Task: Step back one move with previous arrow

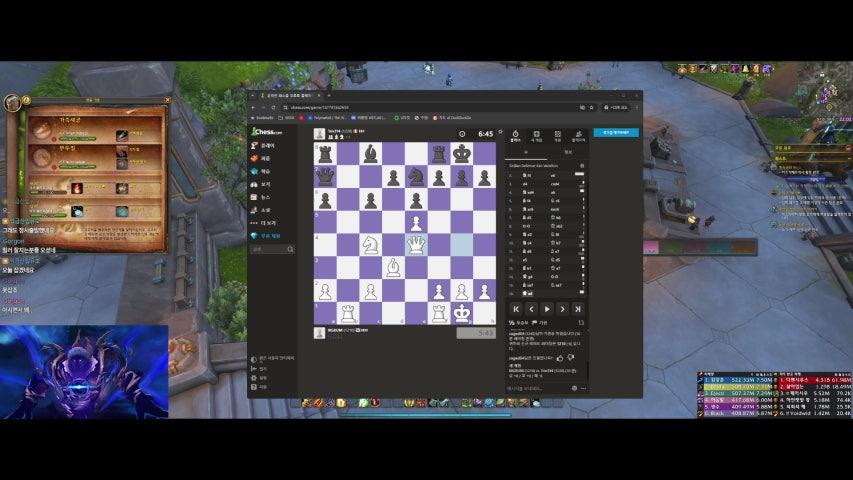Action: tap(531, 309)
